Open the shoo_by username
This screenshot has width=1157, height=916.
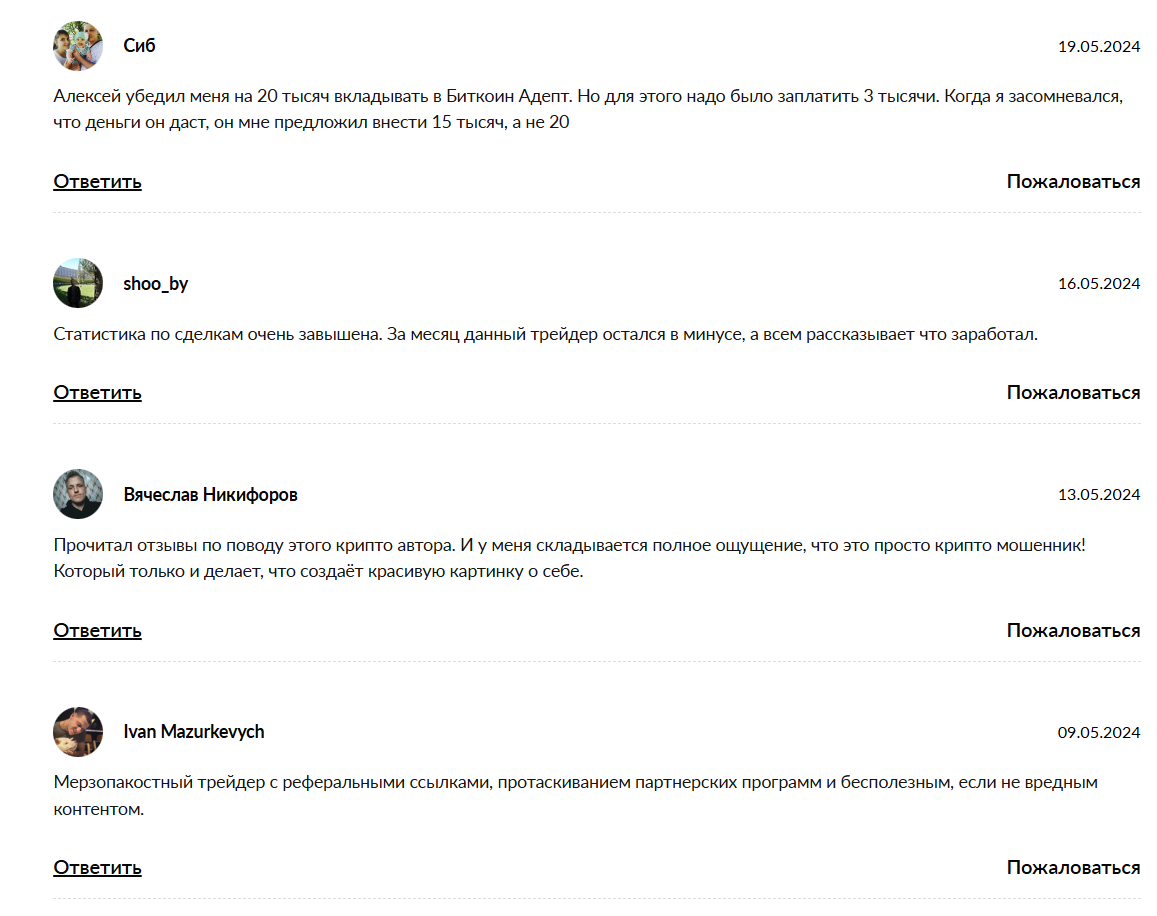pos(156,284)
